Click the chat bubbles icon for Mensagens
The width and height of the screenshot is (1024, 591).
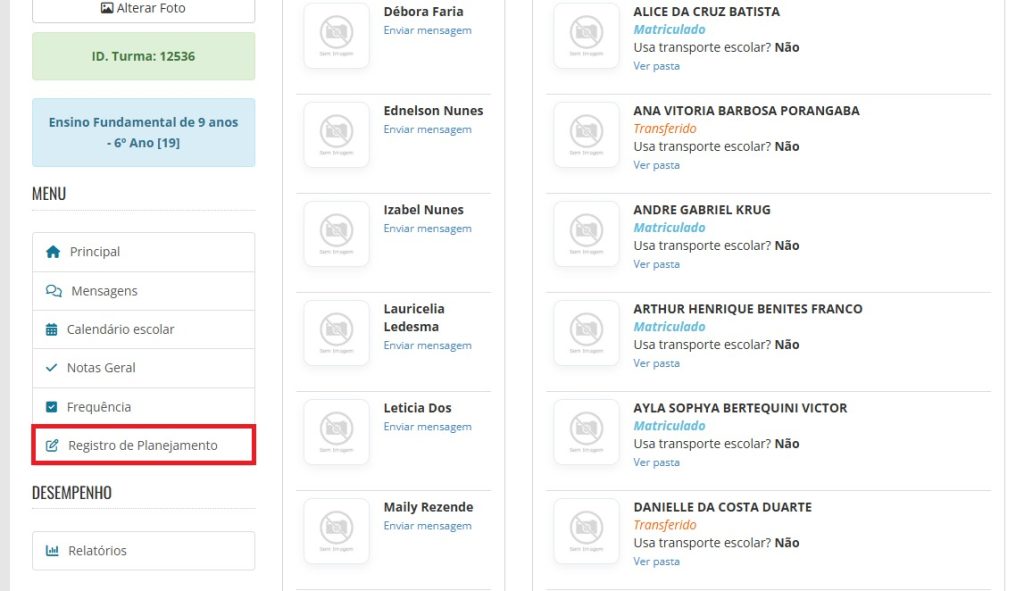click(54, 291)
